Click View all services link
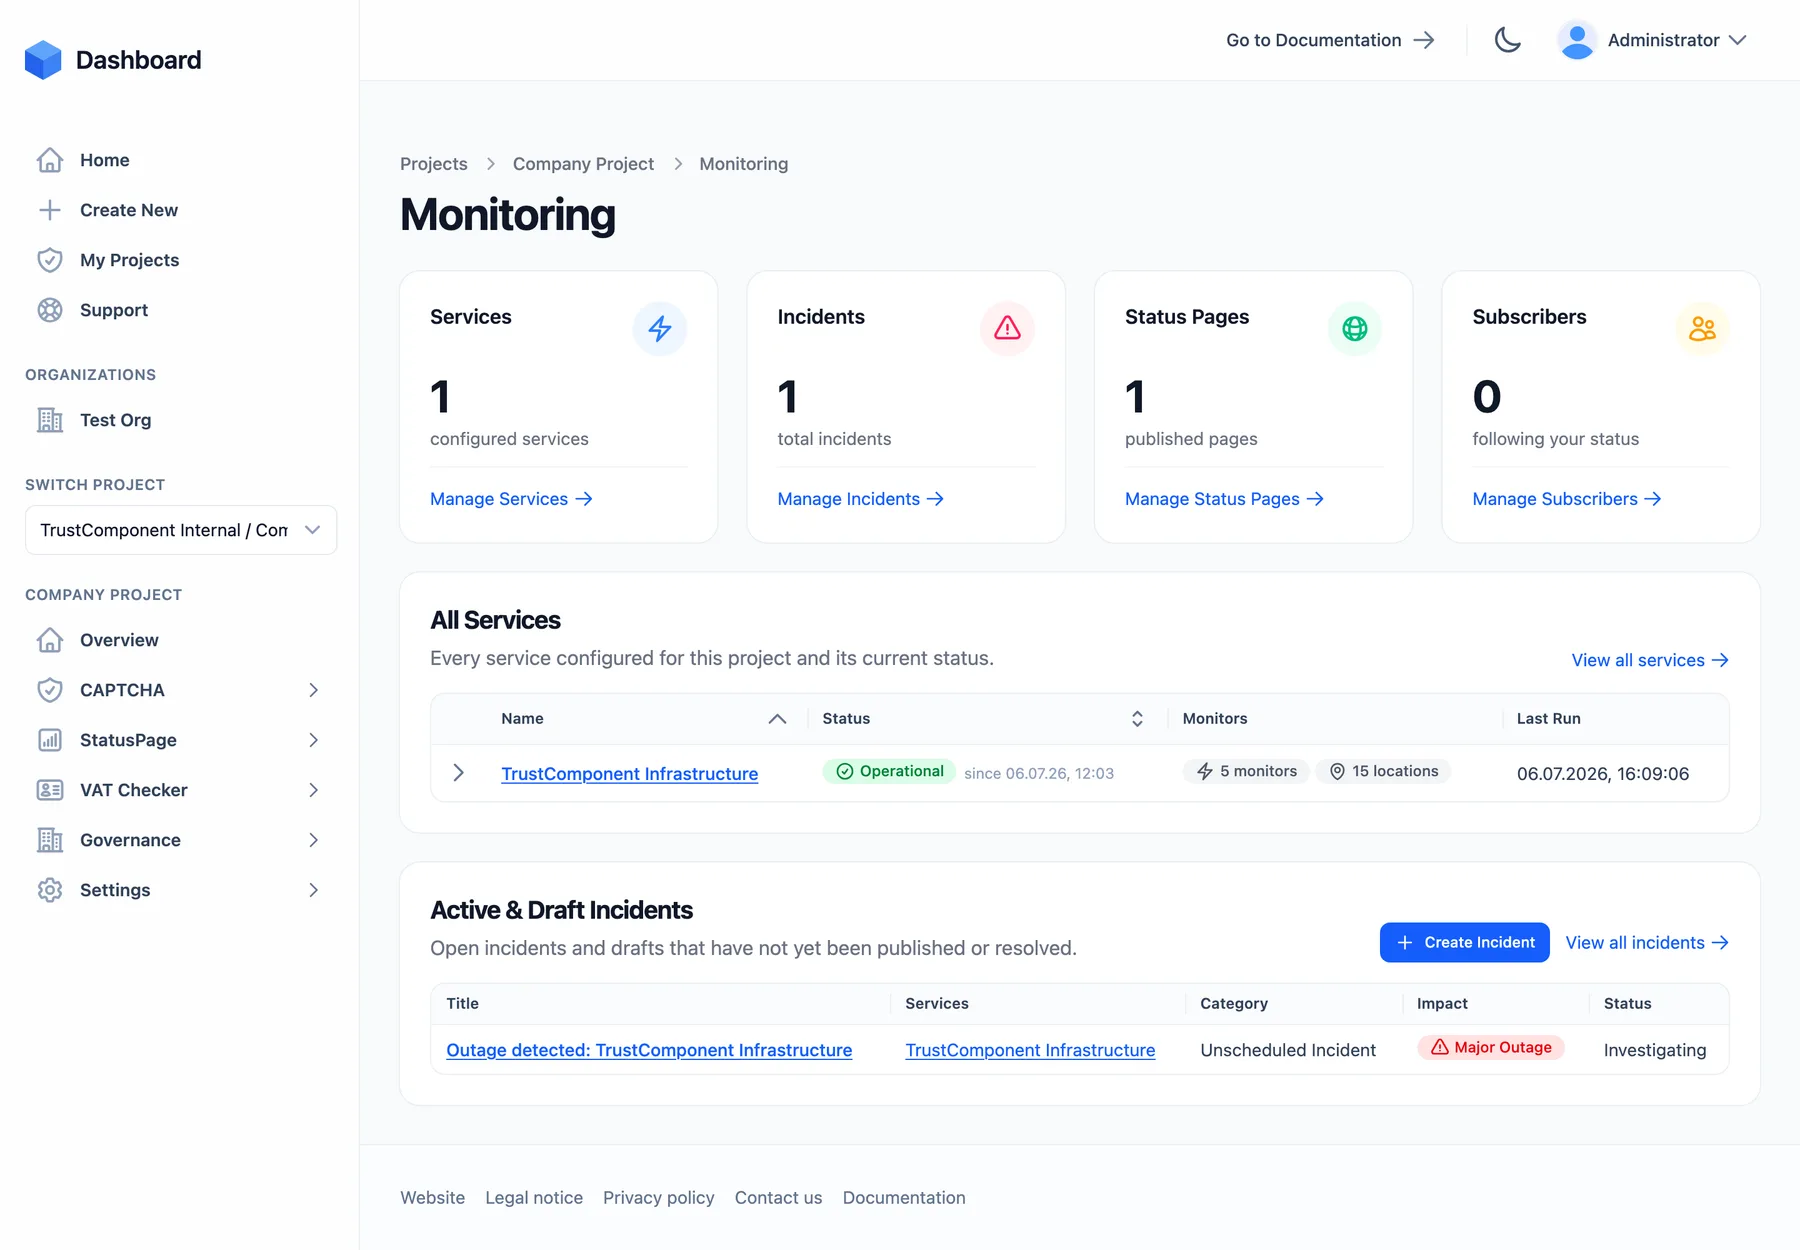Image resolution: width=1800 pixels, height=1250 pixels. [x=1650, y=660]
